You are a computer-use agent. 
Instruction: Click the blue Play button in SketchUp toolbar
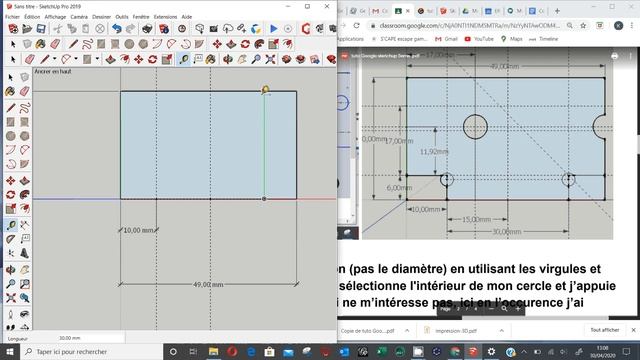[273, 29]
